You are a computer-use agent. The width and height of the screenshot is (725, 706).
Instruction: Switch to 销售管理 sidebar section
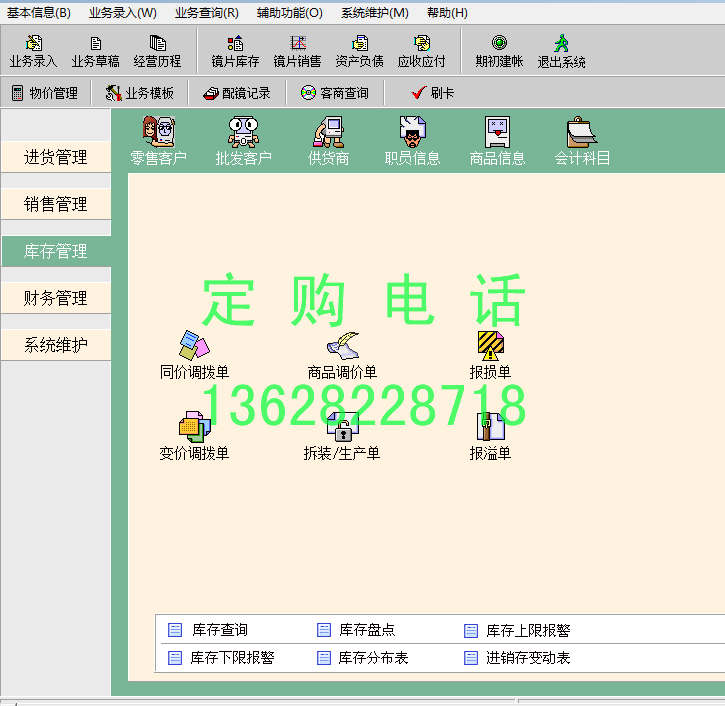pos(55,204)
